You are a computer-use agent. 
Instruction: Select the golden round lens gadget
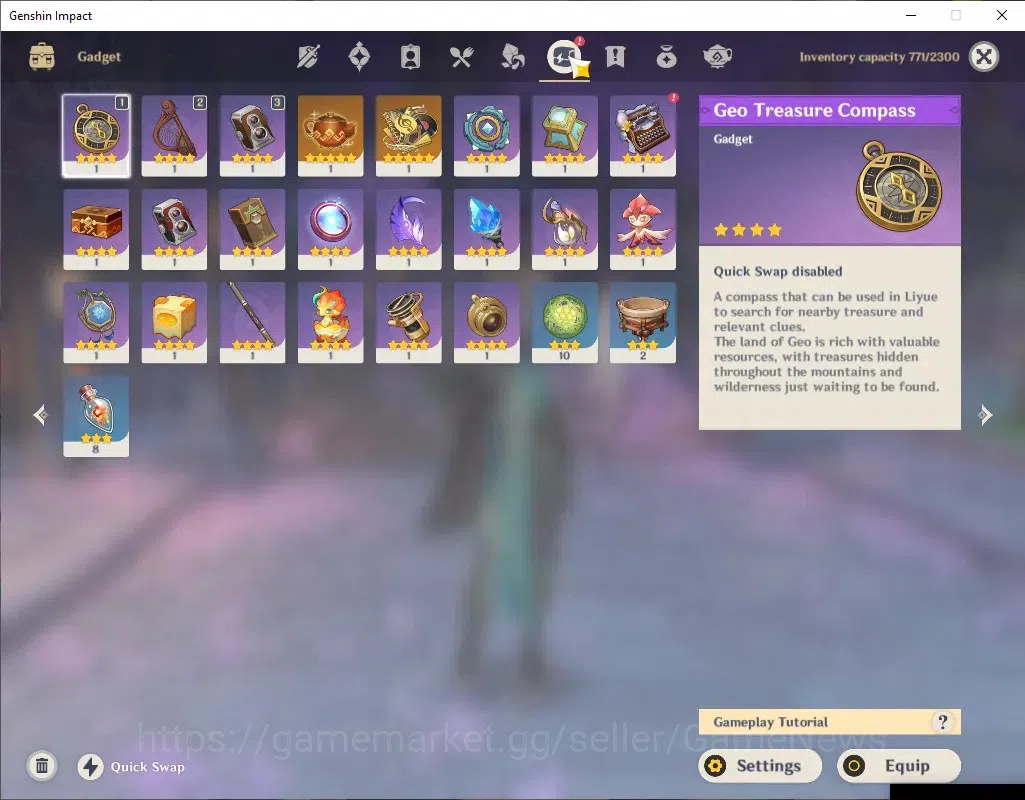coord(486,323)
